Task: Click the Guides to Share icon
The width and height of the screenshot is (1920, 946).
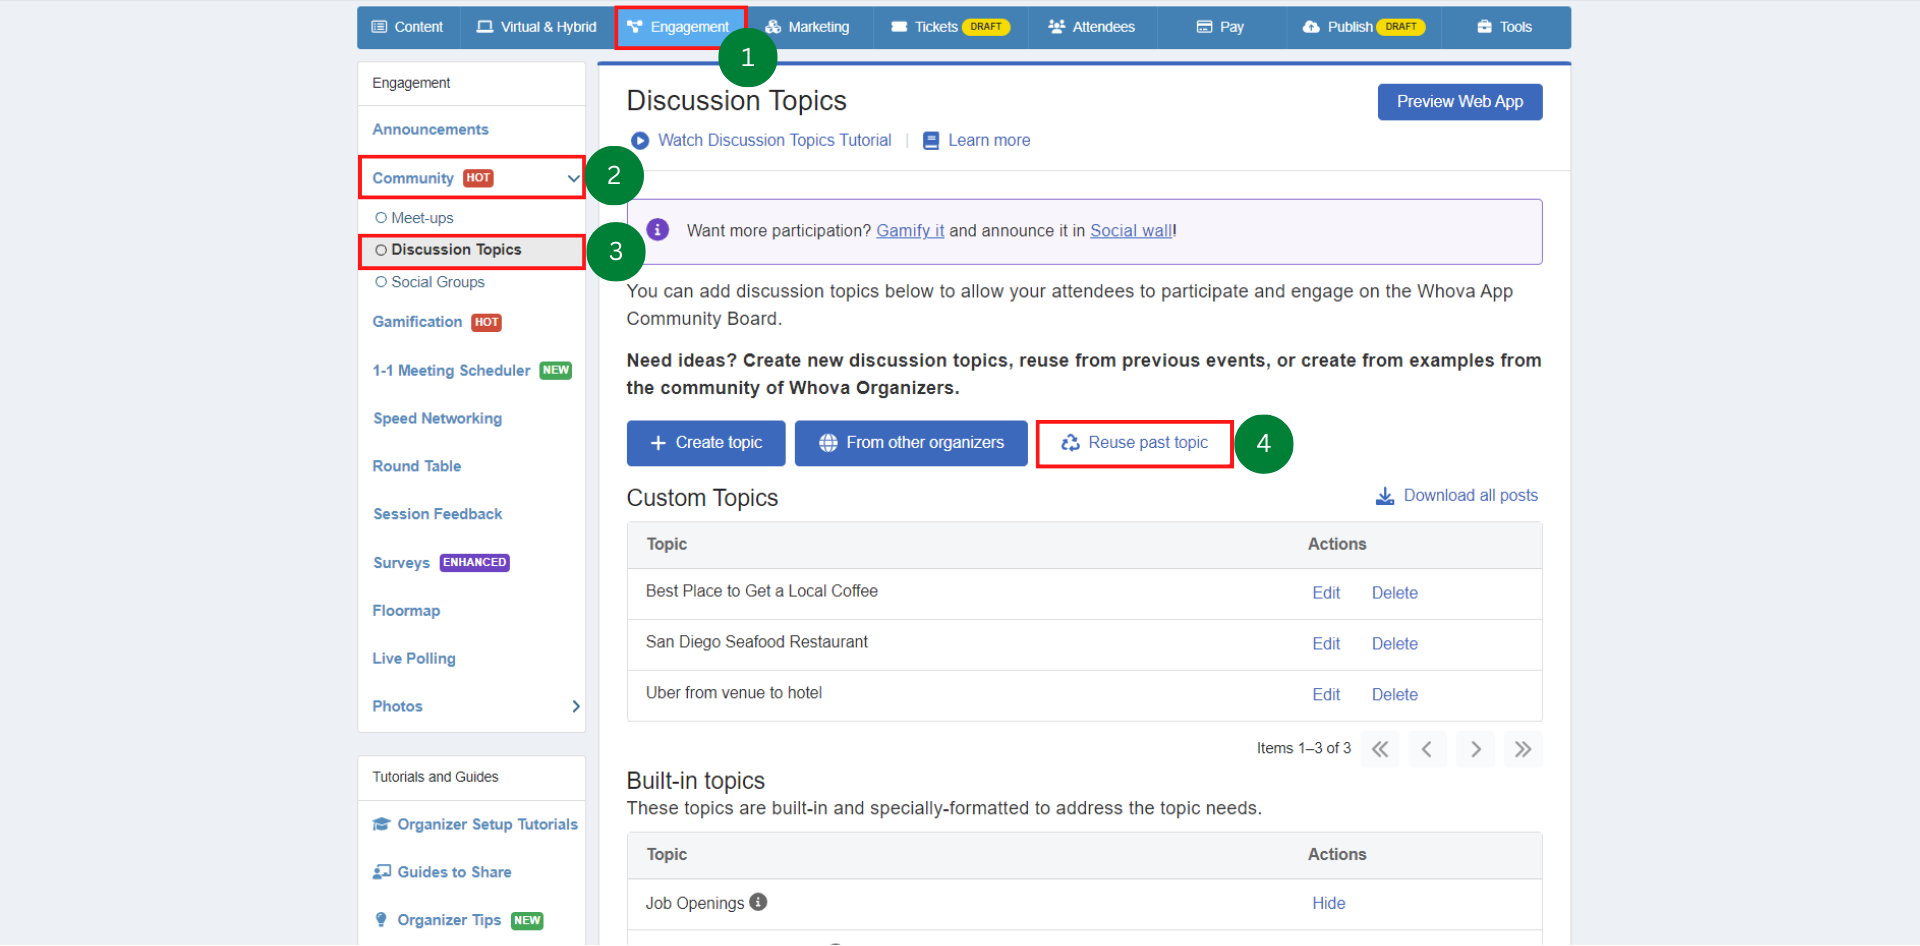Action: coord(382,872)
